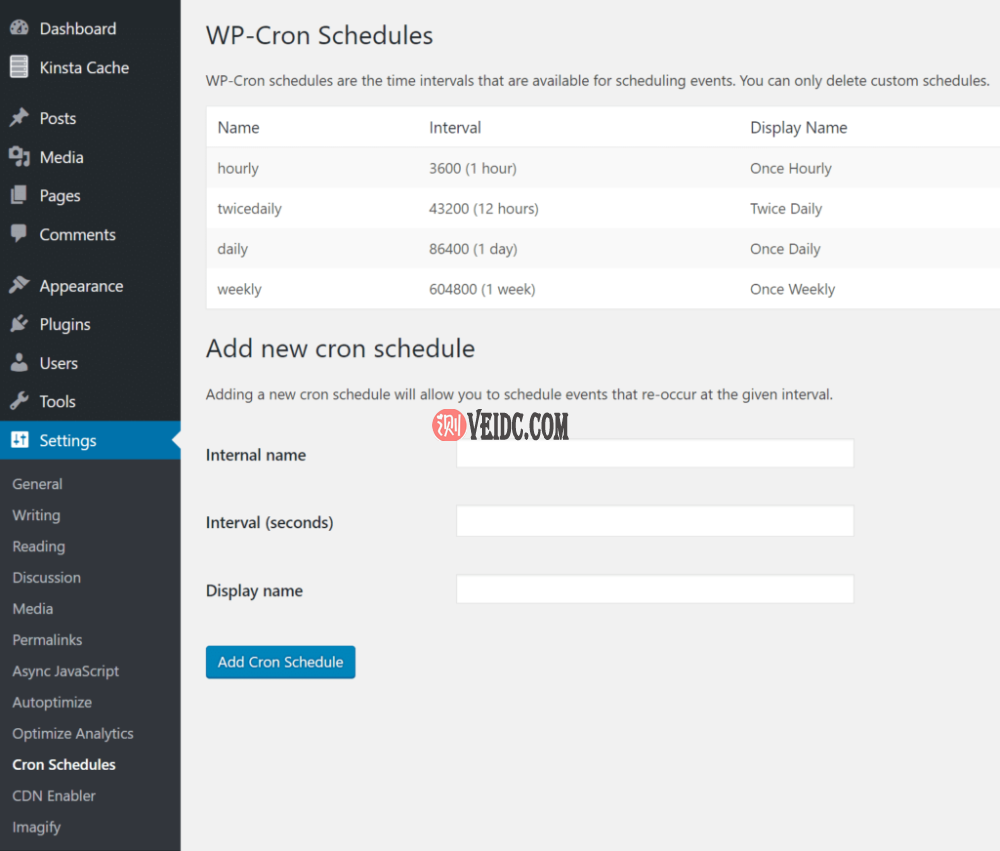The width and height of the screenshot is (1000, 851).
Task: Click the Kinsta Cache sidebar icon
Action: (19, 67)
